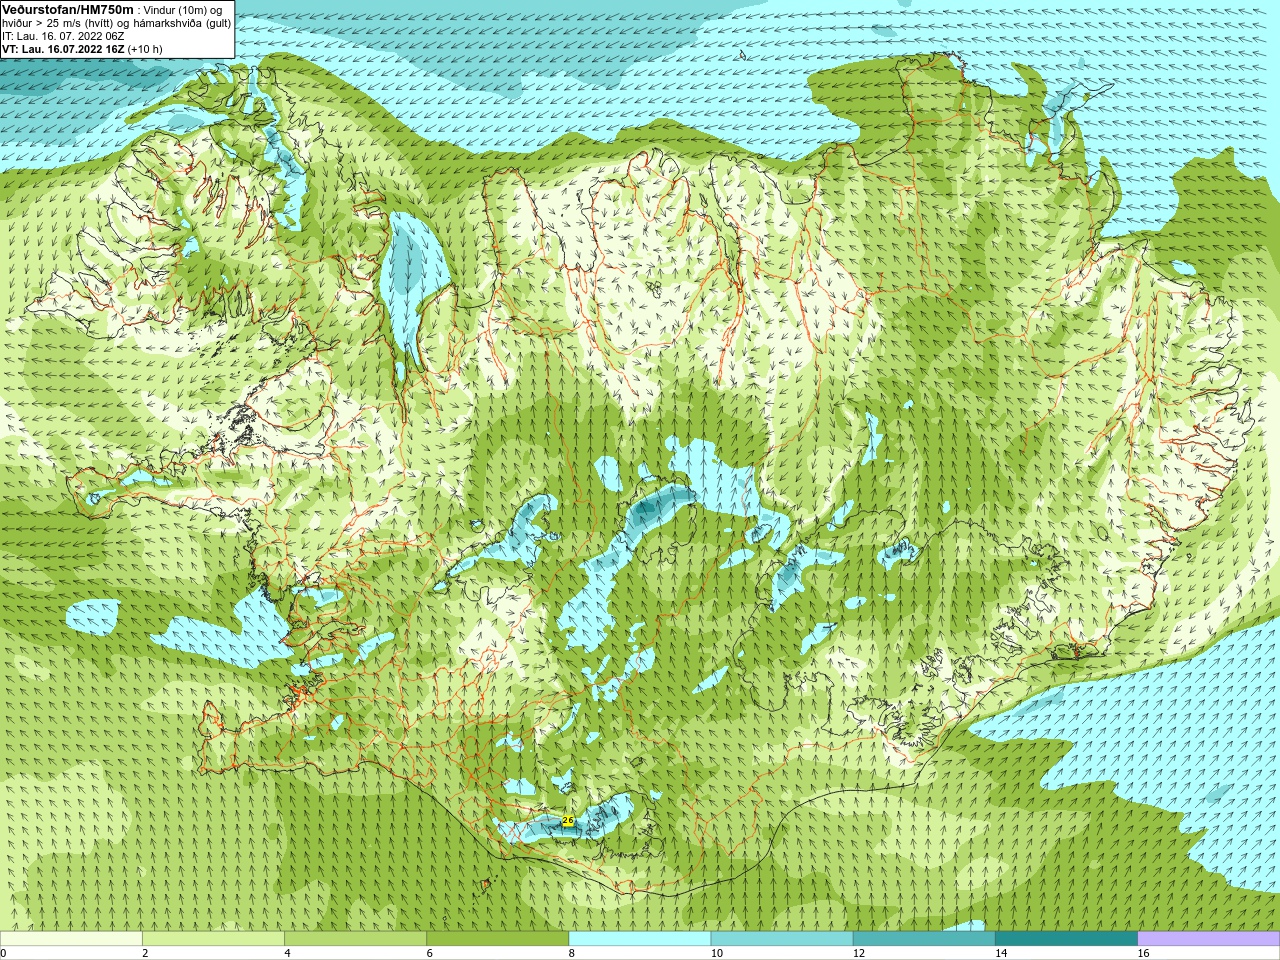Screen dimensions: 1280x960
Task: Click the legend scale label 12
Action: 858,953
